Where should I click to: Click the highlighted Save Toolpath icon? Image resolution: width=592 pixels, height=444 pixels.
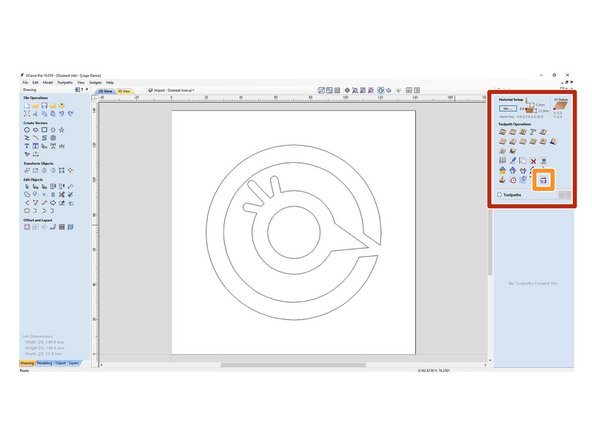pyautogui.click(x=543, y=180)
